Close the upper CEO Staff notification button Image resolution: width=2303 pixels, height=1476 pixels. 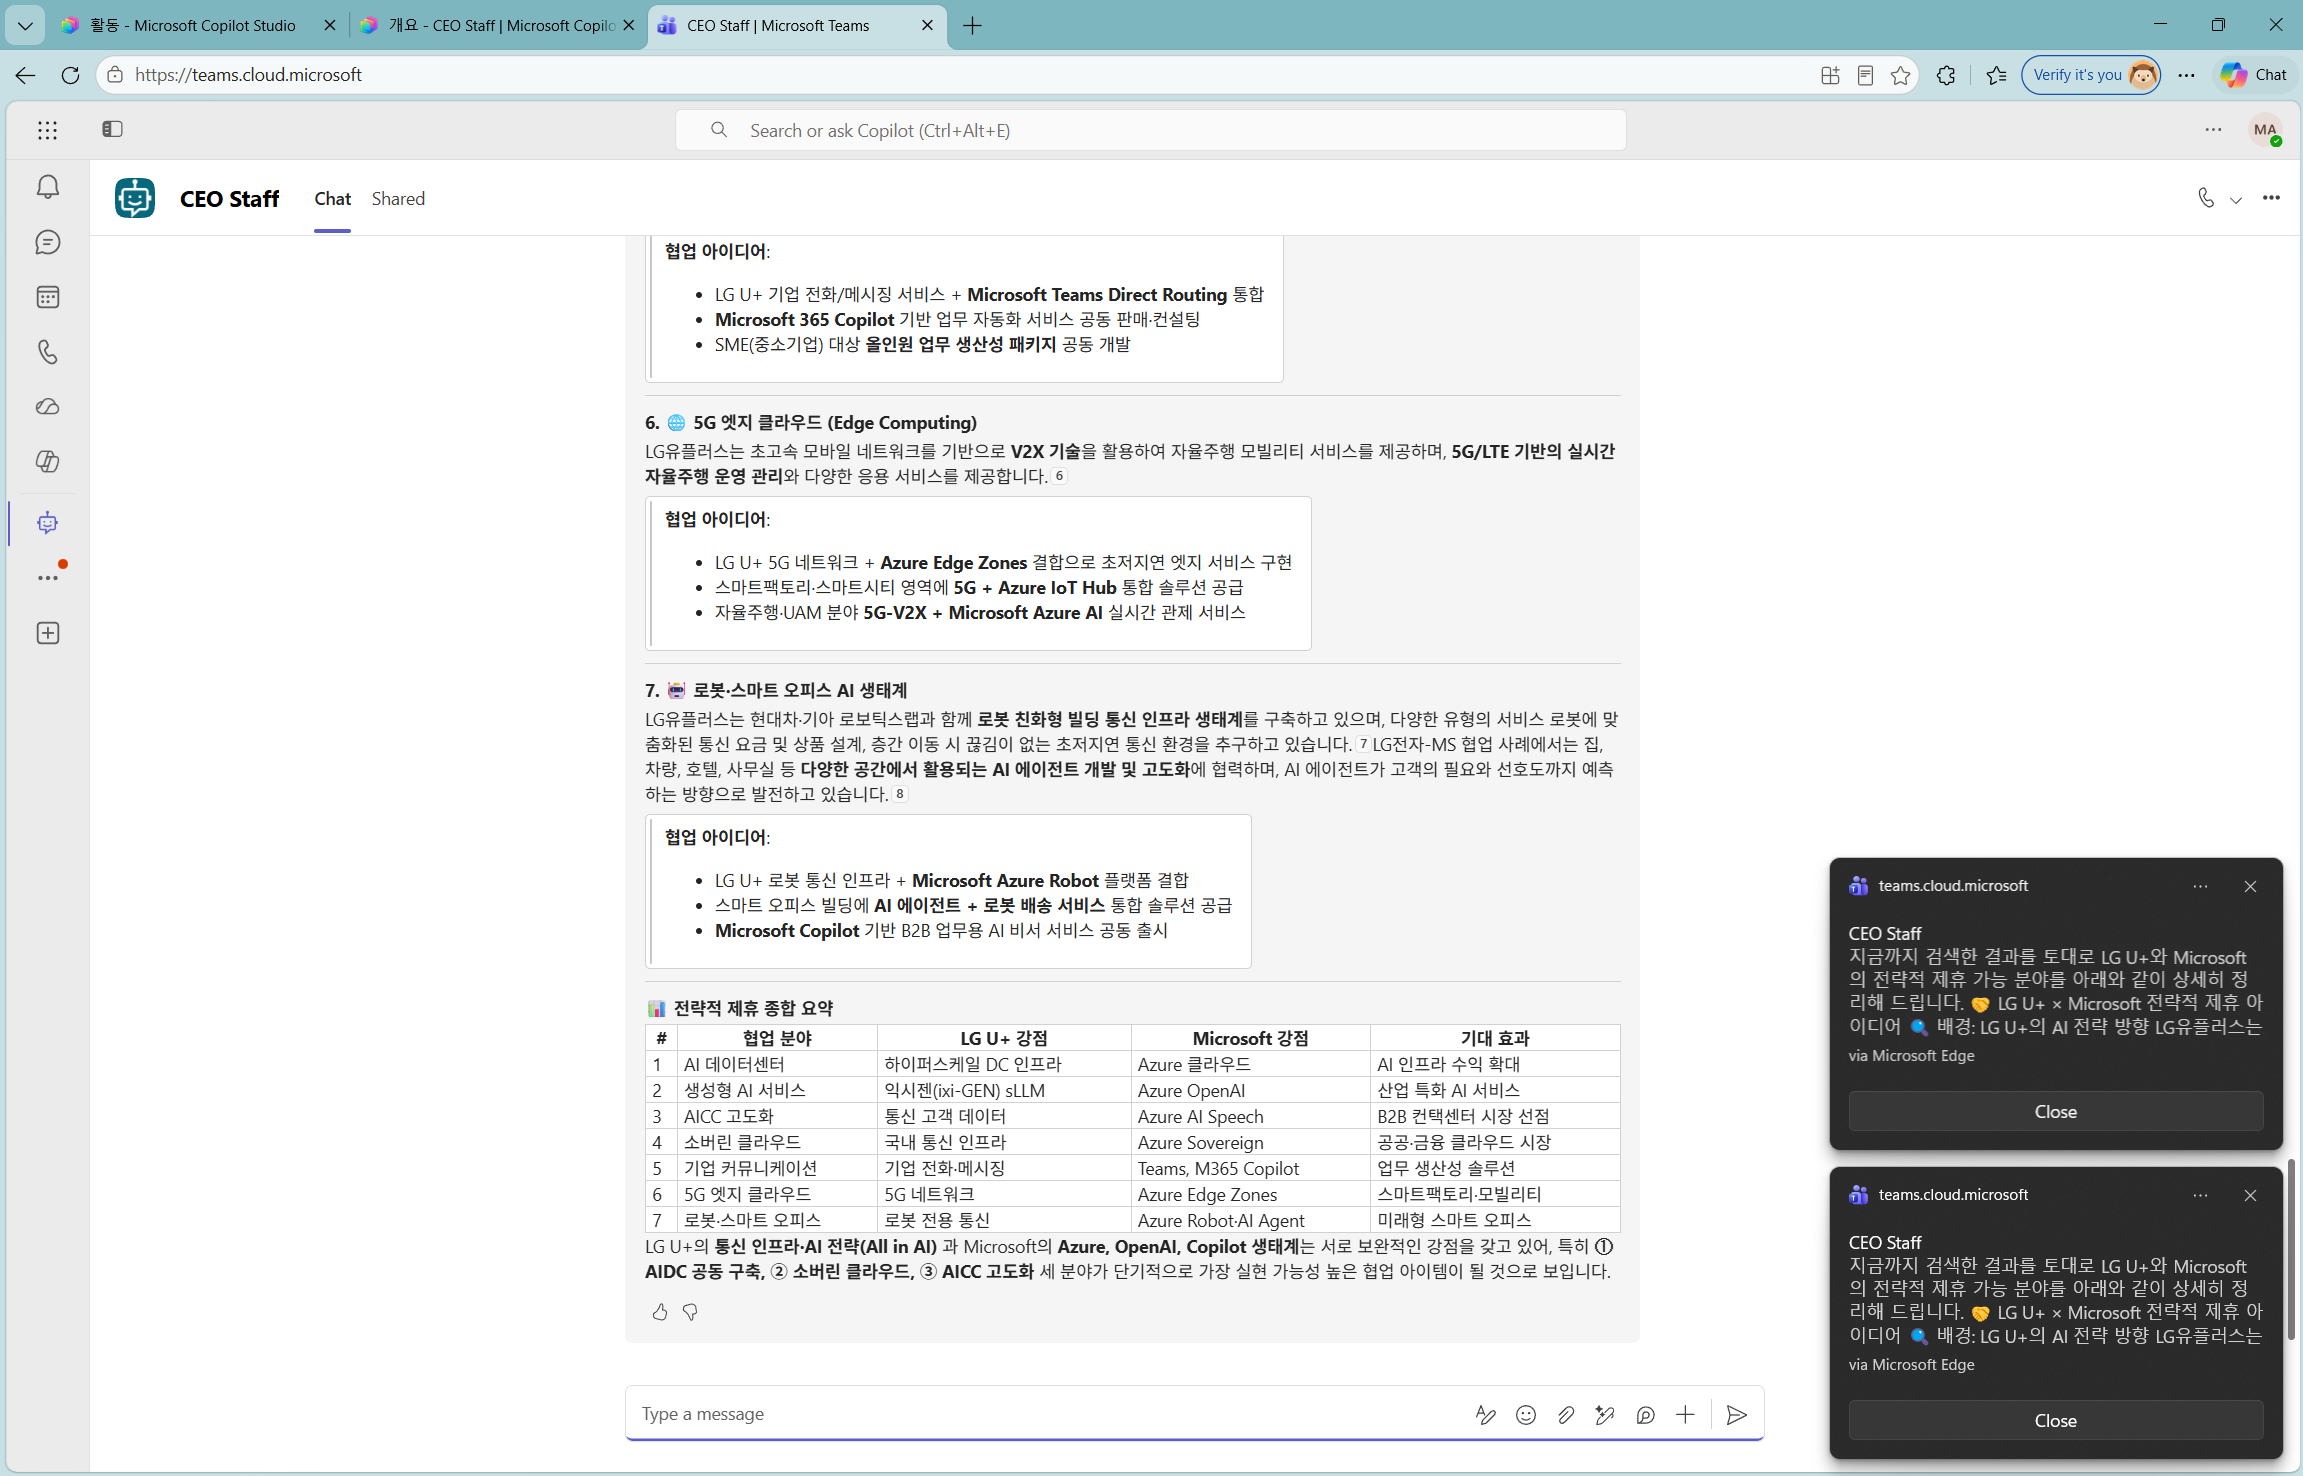(2055, 1112)
